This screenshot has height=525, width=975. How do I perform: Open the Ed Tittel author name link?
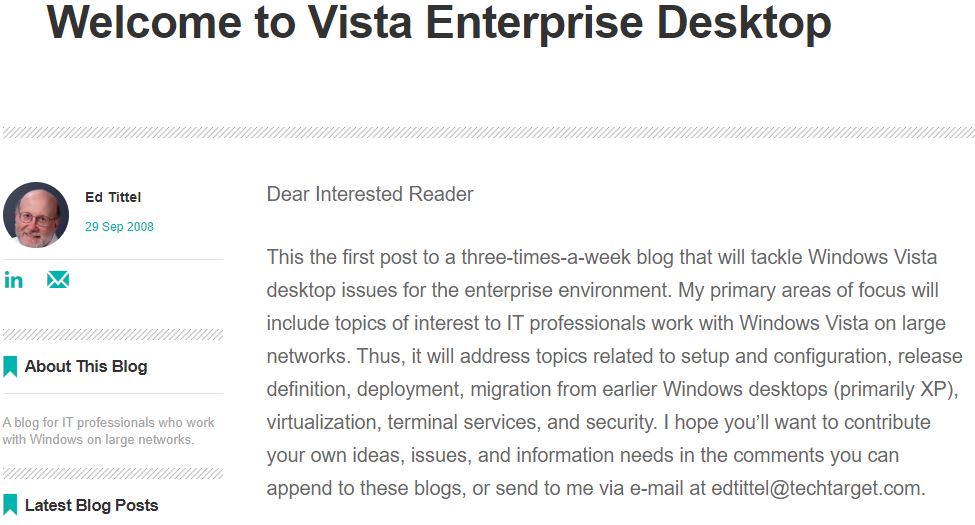pos(113,197)
